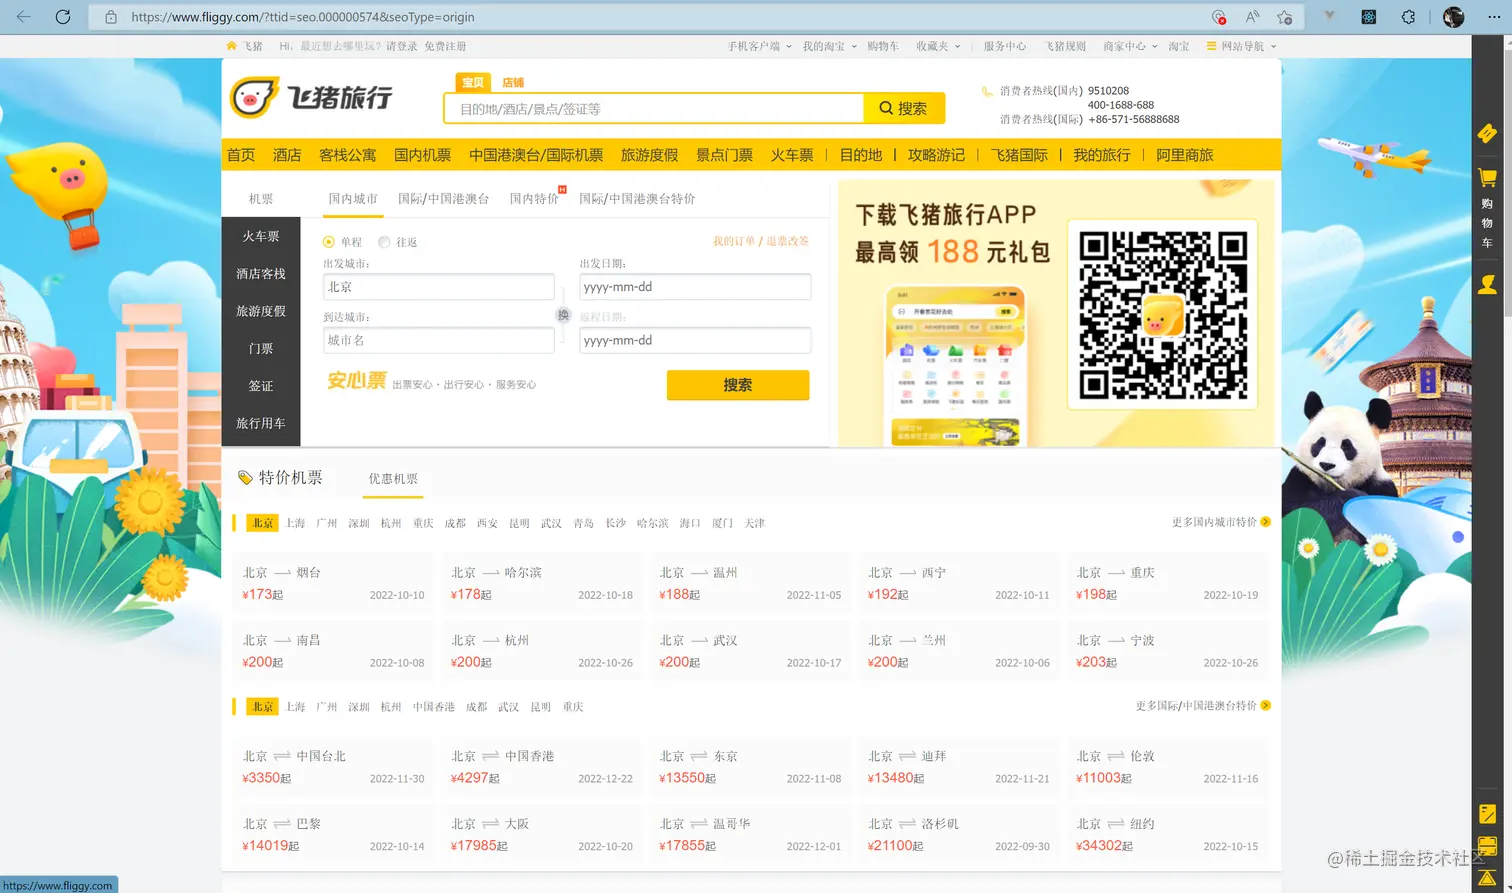1512x893 pixels.
Task: Select the 往返 round-trip radio button
Action: click(x=384, y=242)
